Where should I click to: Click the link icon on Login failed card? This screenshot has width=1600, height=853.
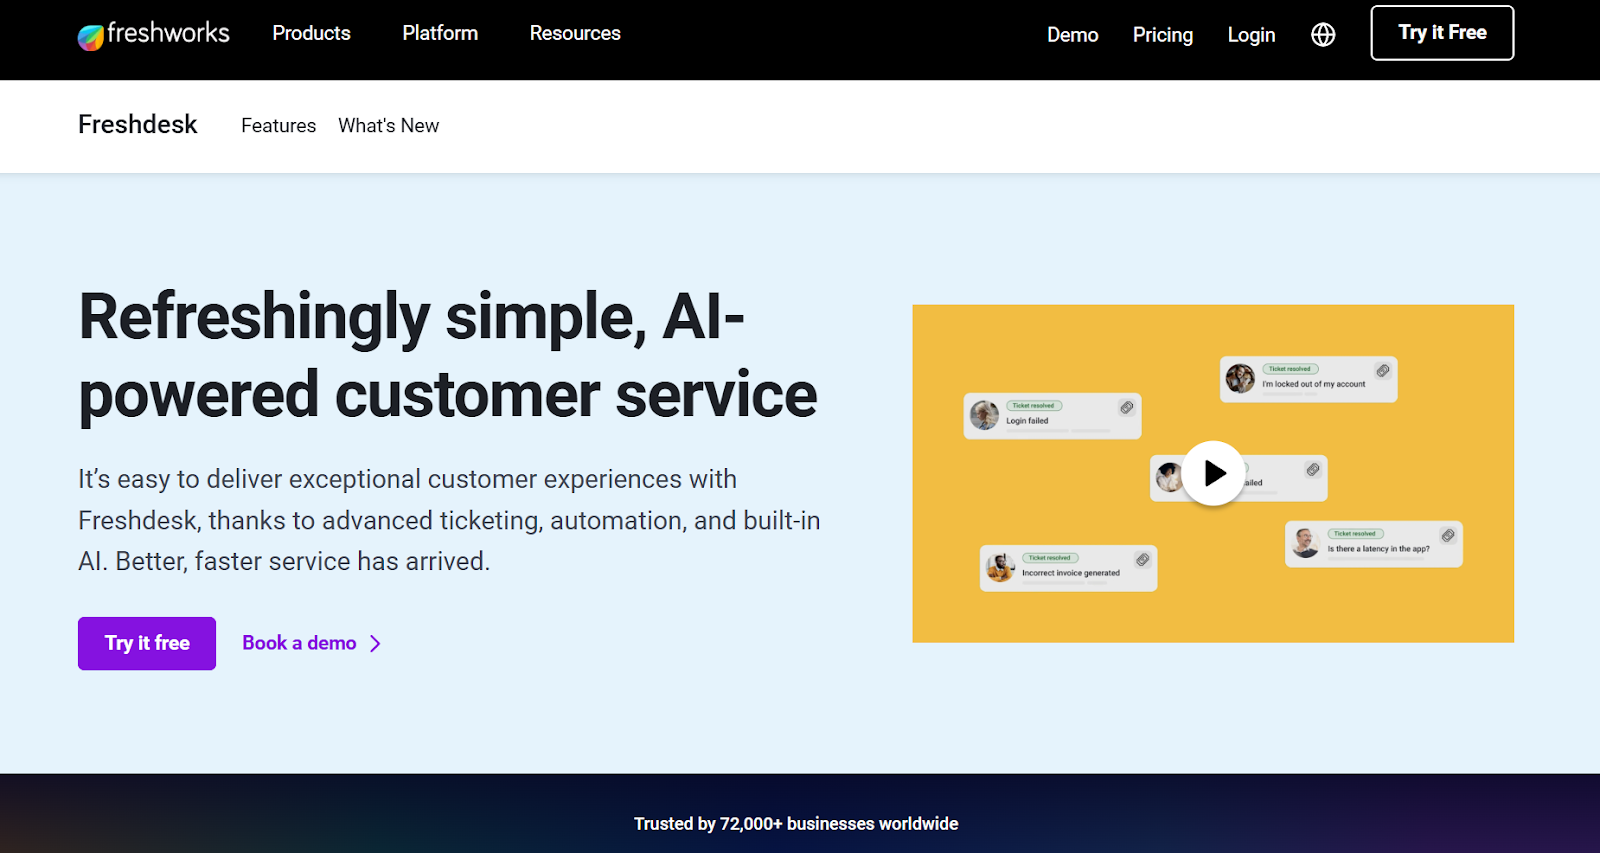coord(1127,407)
